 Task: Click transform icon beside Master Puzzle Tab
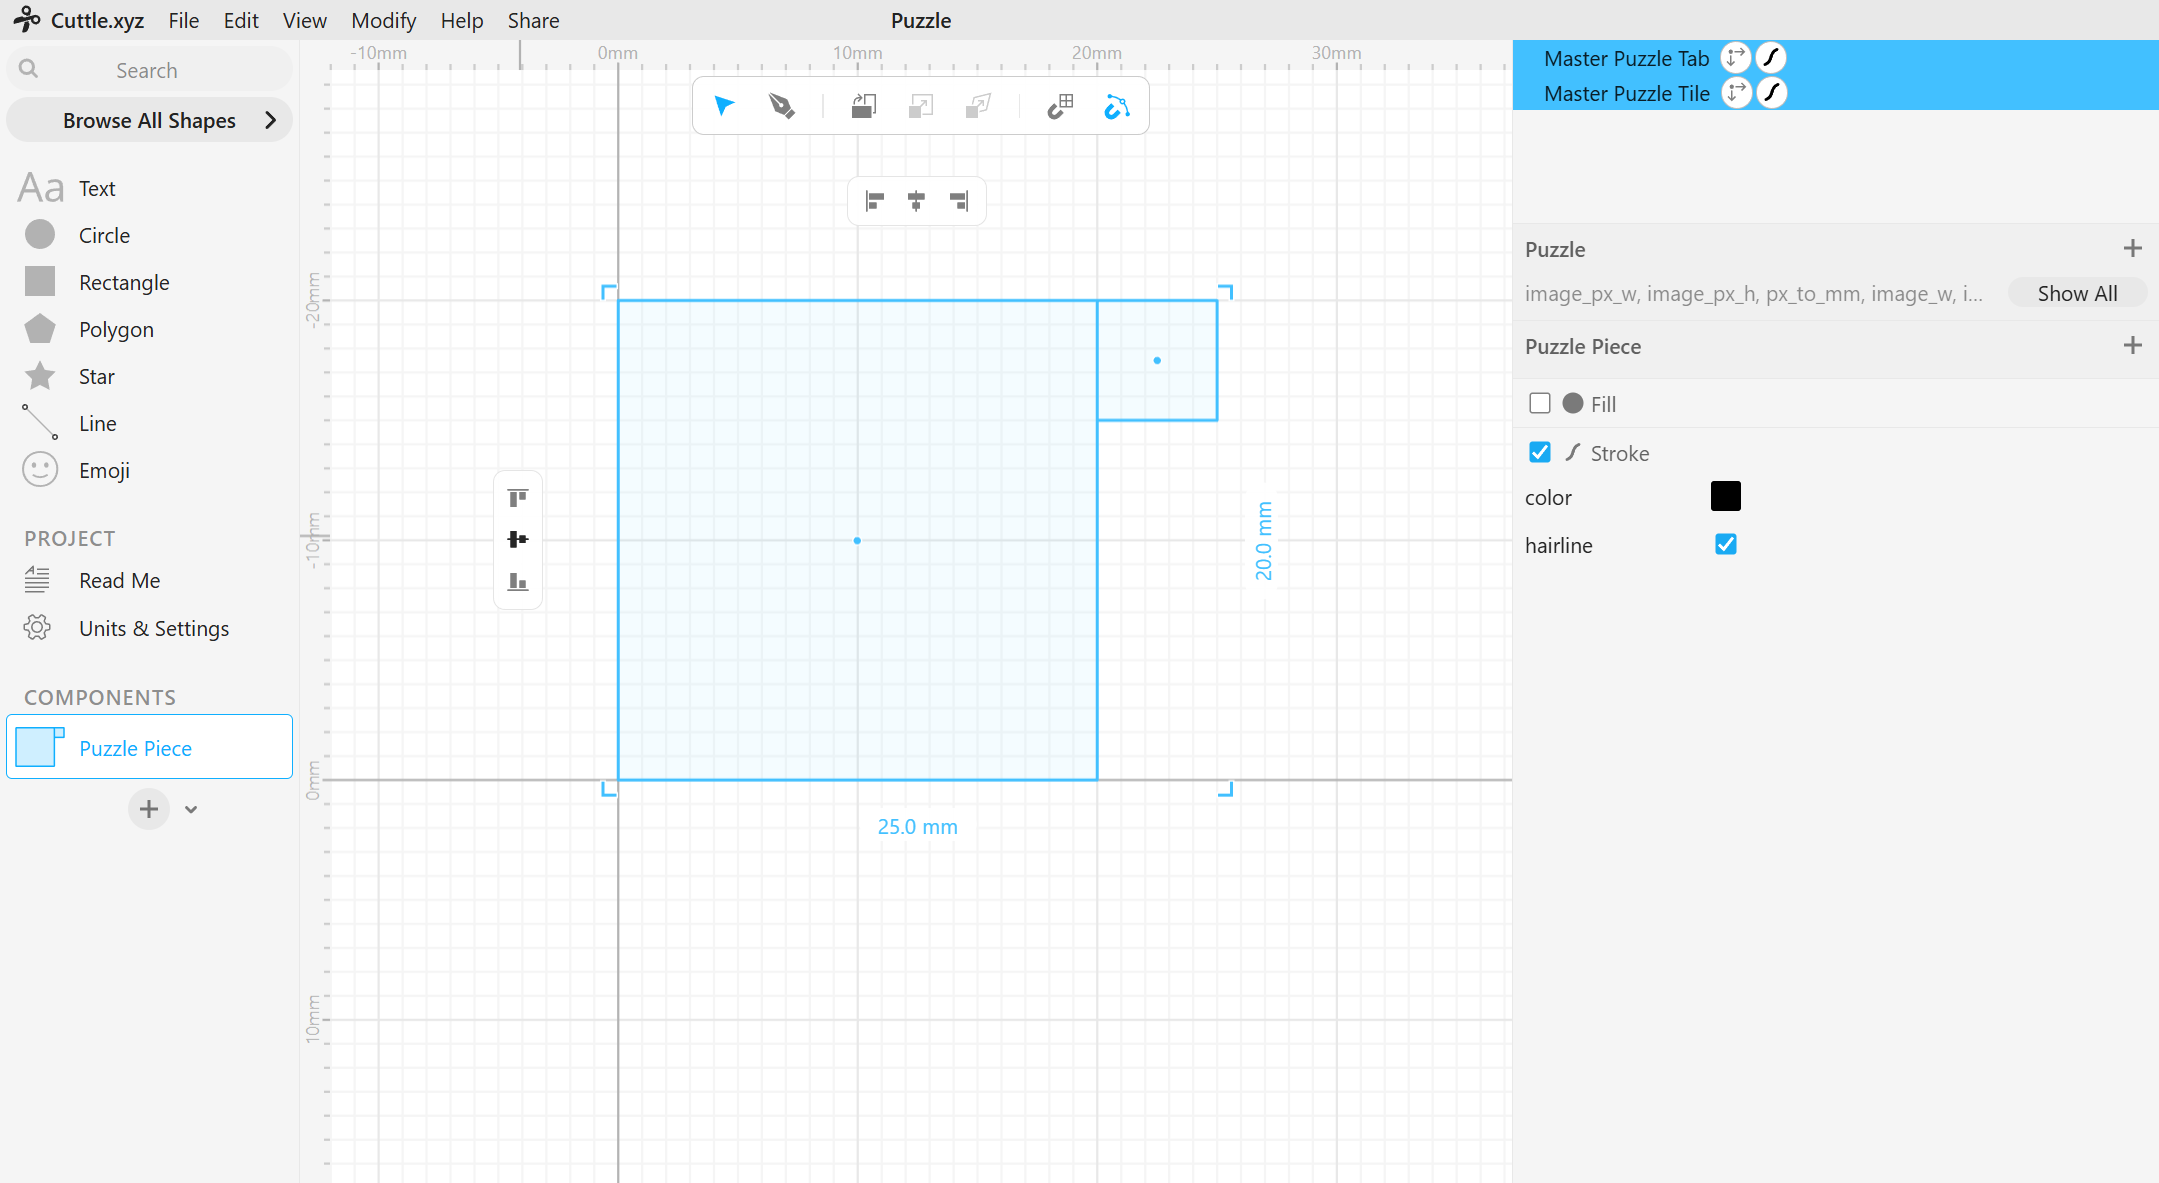coord(1736,58)
